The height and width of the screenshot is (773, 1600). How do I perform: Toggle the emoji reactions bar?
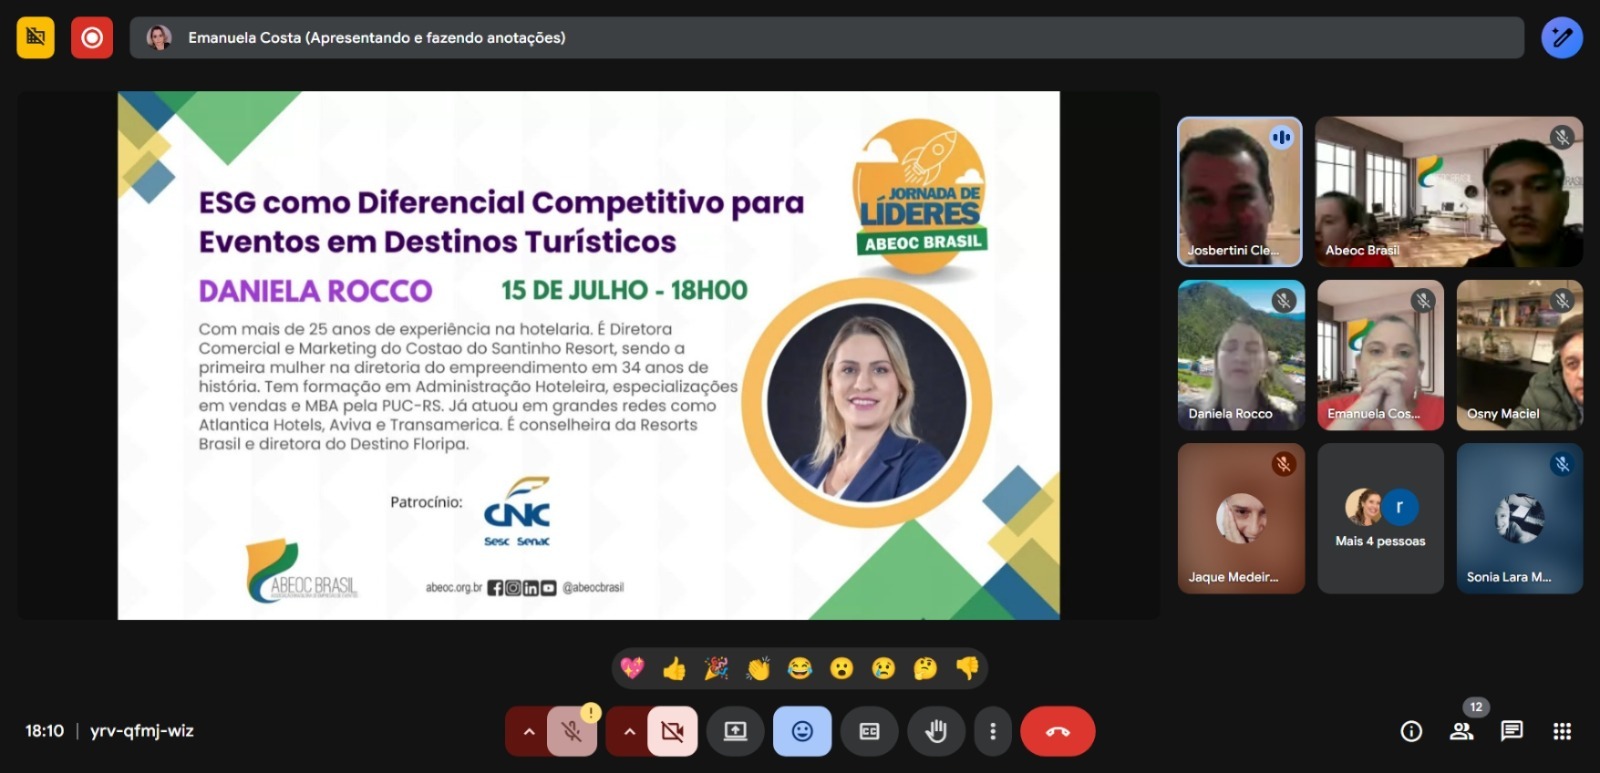[802, 732]
